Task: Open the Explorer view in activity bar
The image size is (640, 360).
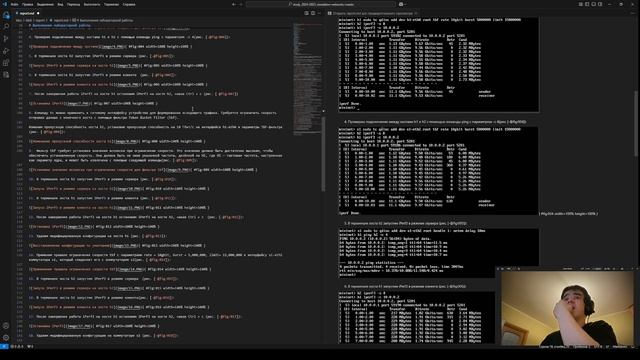Action: point(6,15)
